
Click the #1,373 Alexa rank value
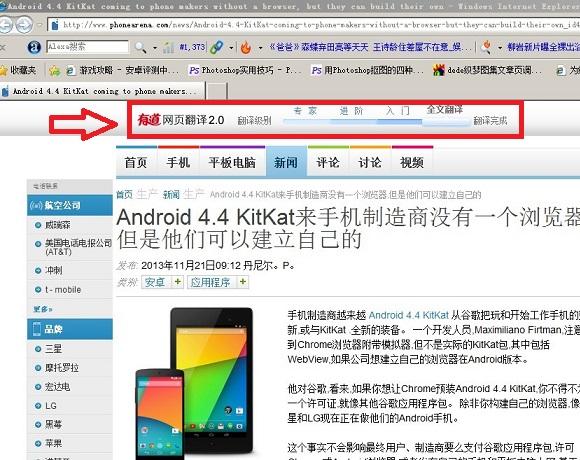(192, 47)
